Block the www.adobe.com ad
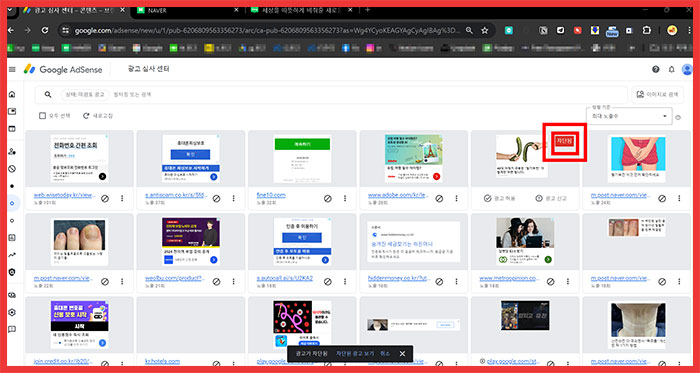Viewport: 700px width, 373px height. [x=439, y=199]
